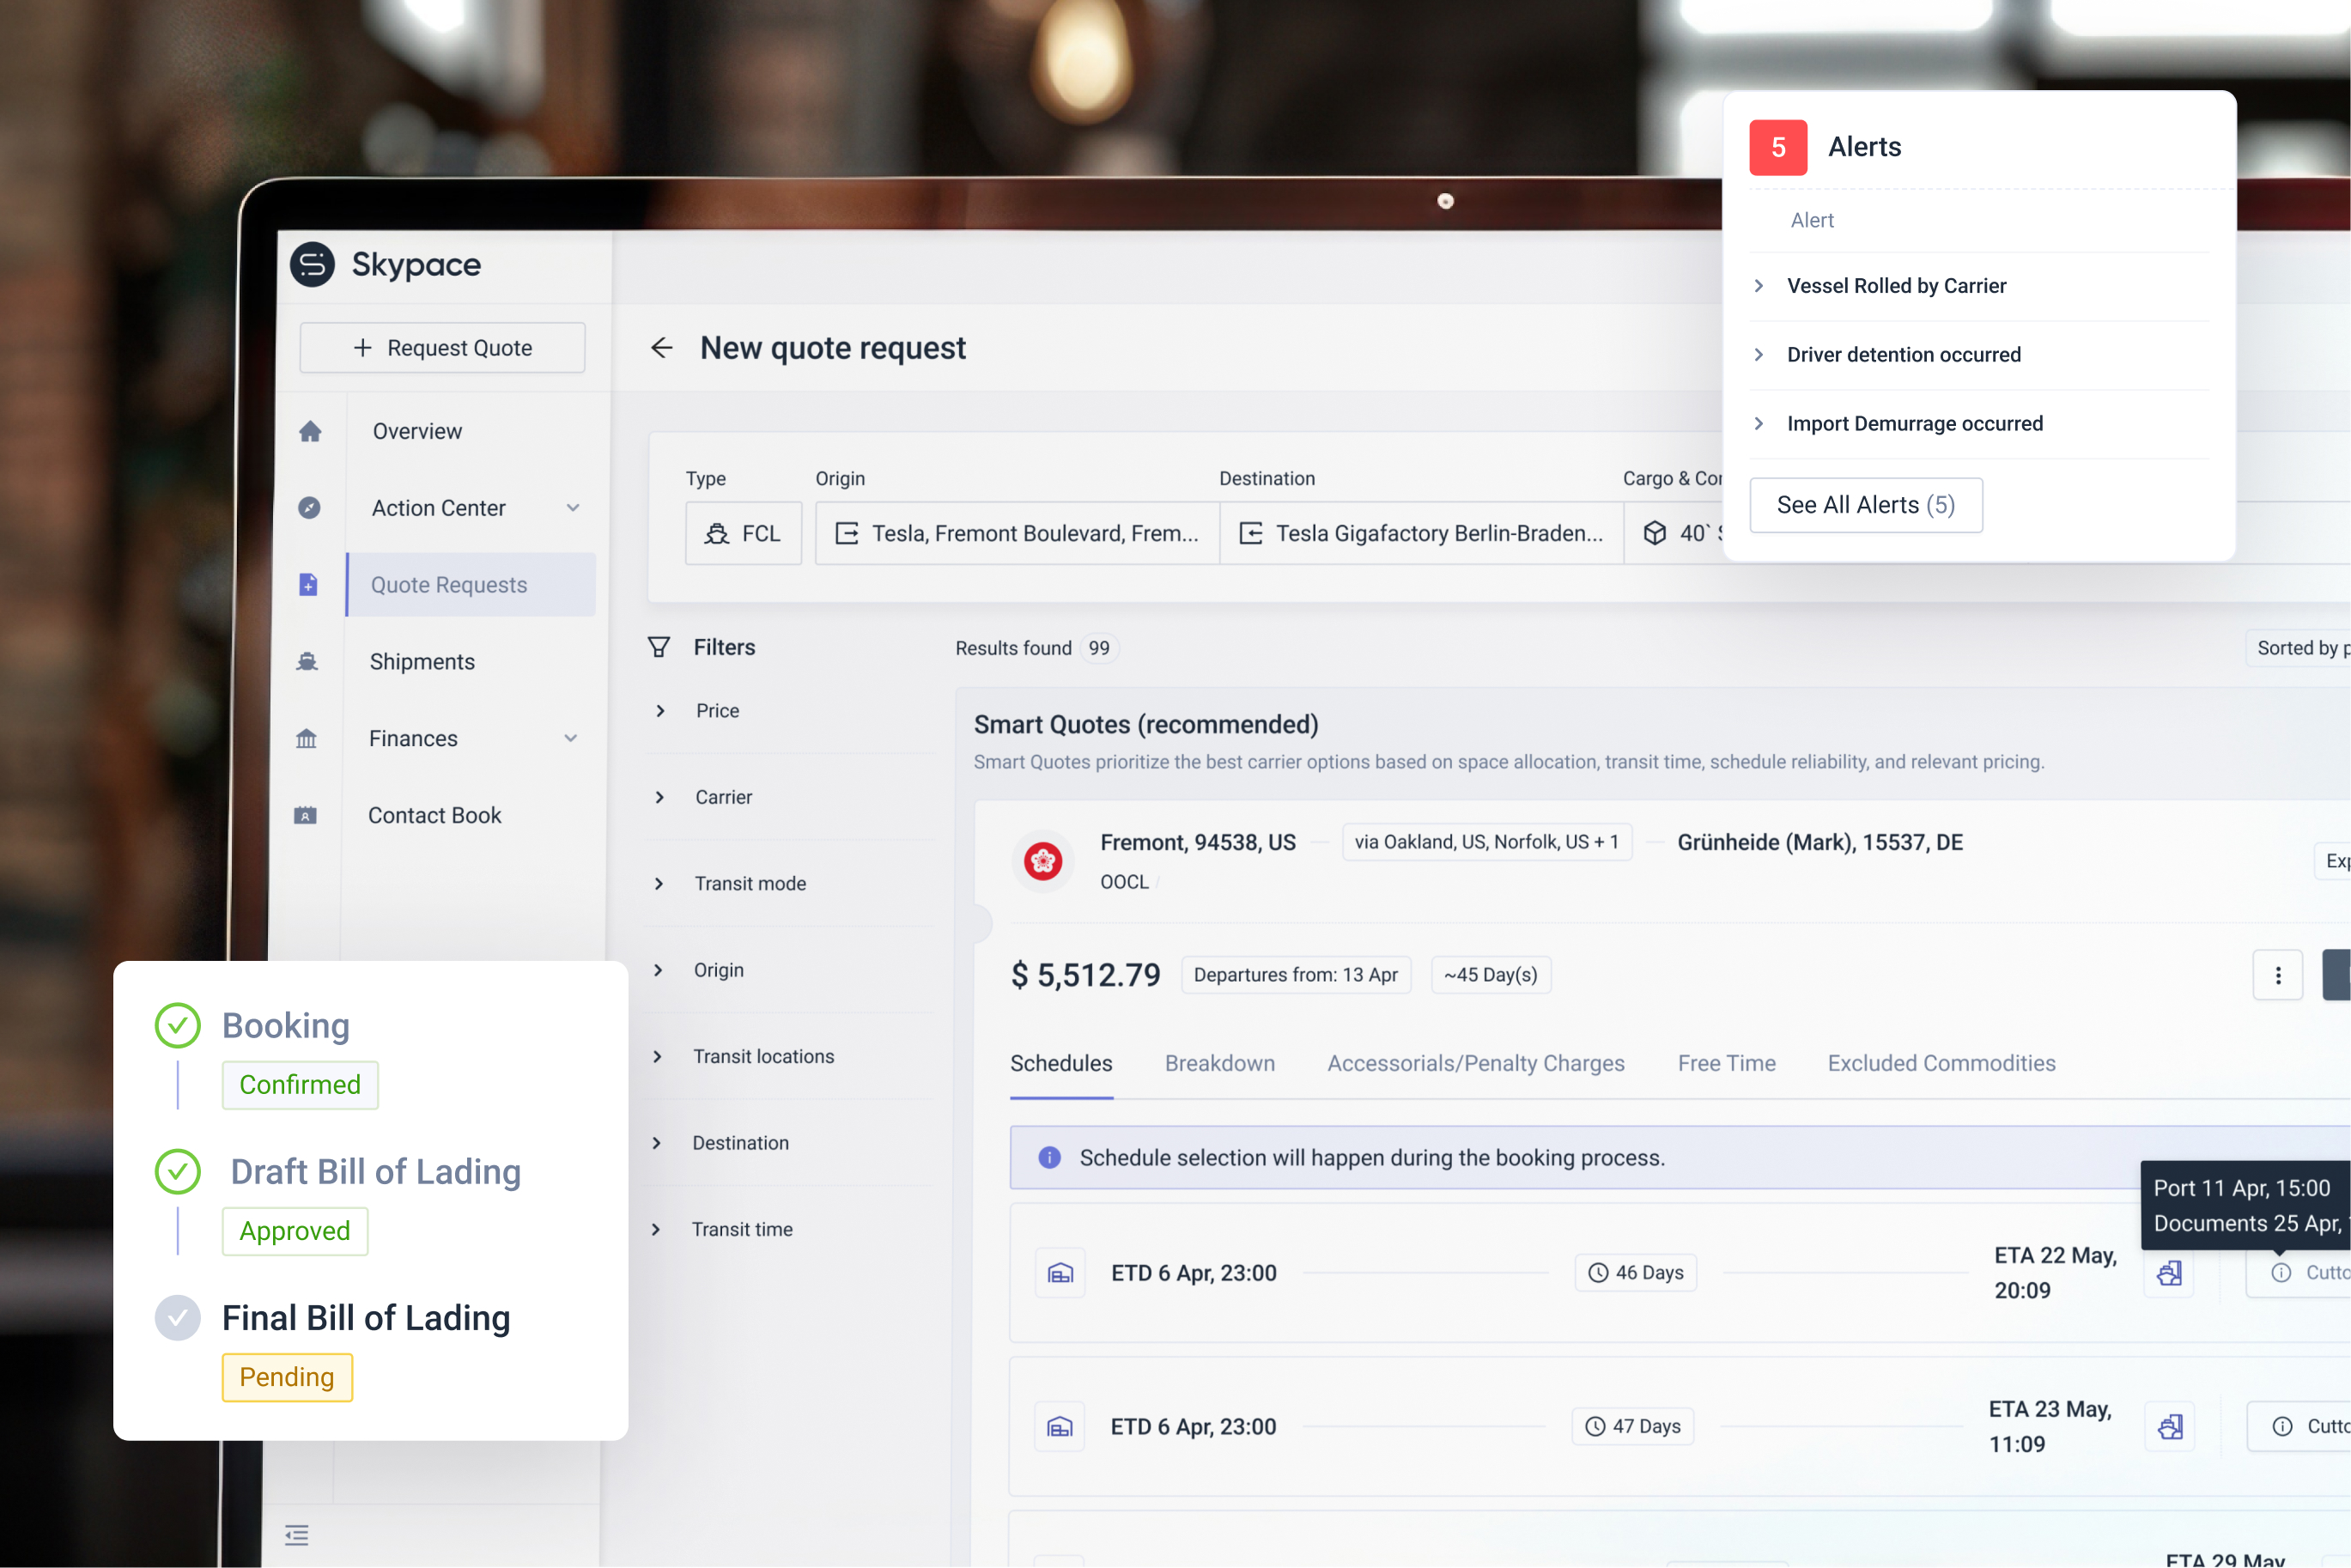Switch to the Breakdown tab
The height and width of the screenshot is (1568, 2351).
pyautogui.click(x=1219, y=1063)
